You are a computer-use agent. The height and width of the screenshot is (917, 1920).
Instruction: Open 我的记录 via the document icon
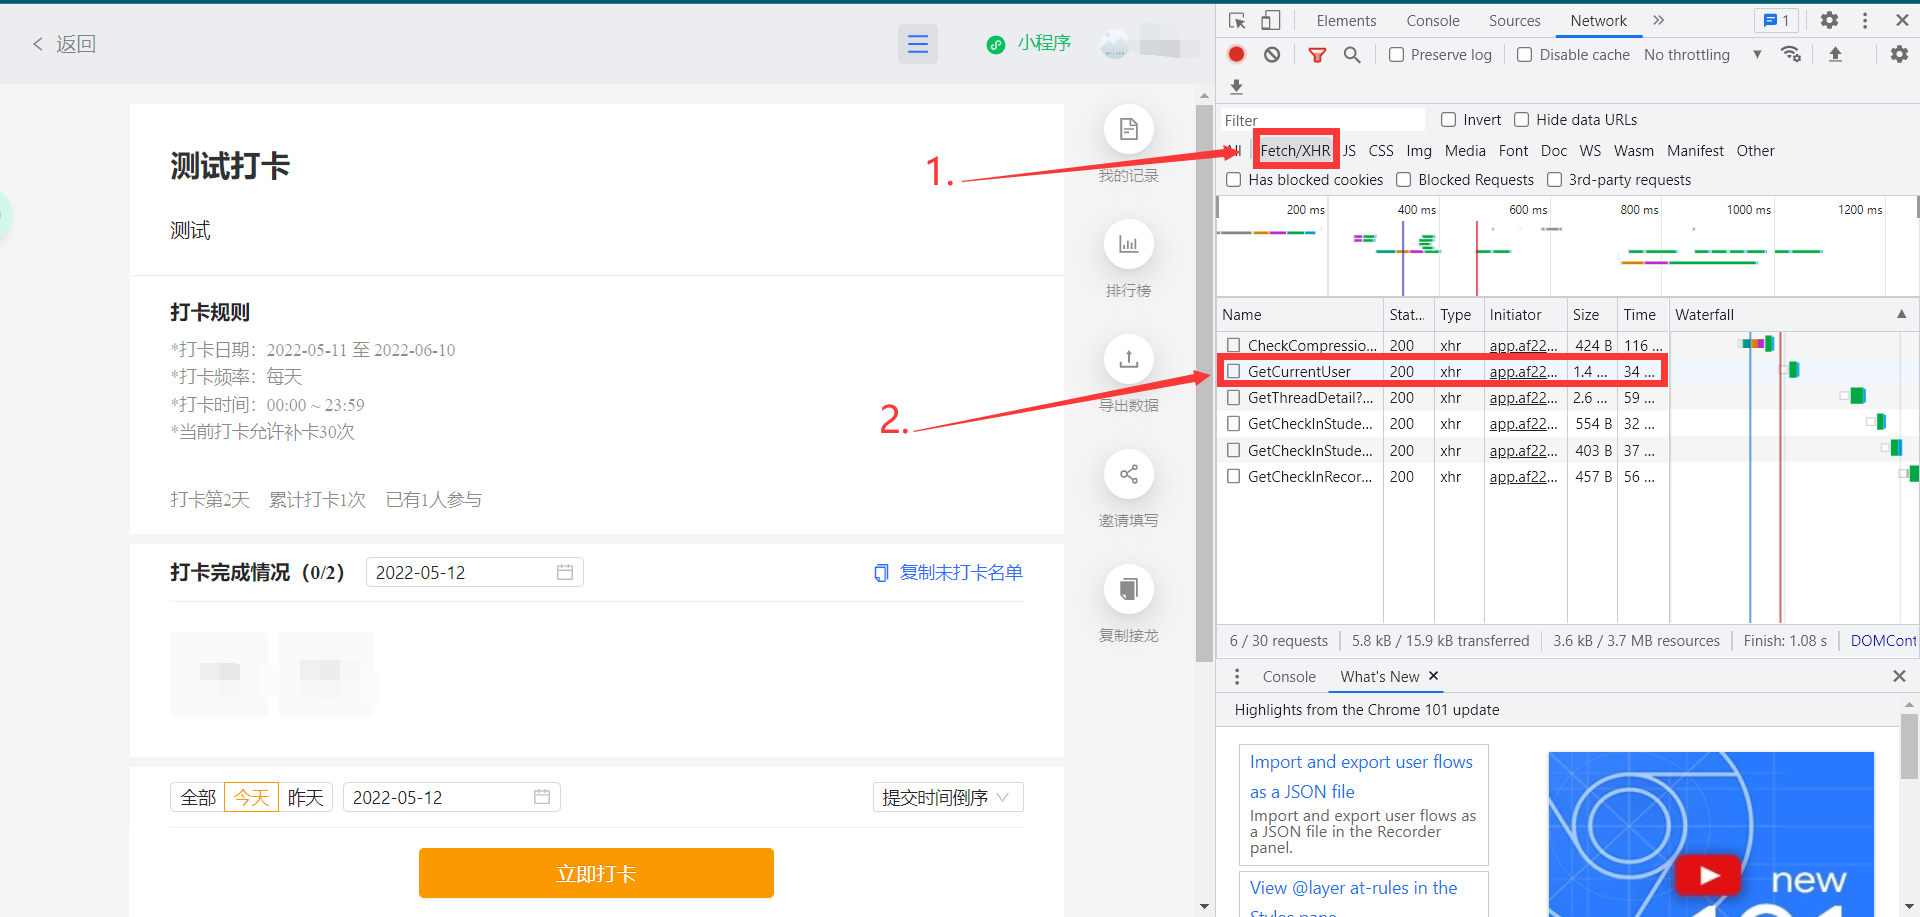pyautogui.click(x=1128, y=128)
